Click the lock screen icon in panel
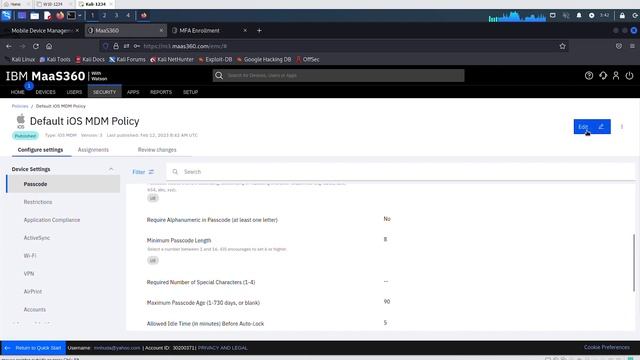Viewport: 640px width, 360px height. (x=622, y=16)
